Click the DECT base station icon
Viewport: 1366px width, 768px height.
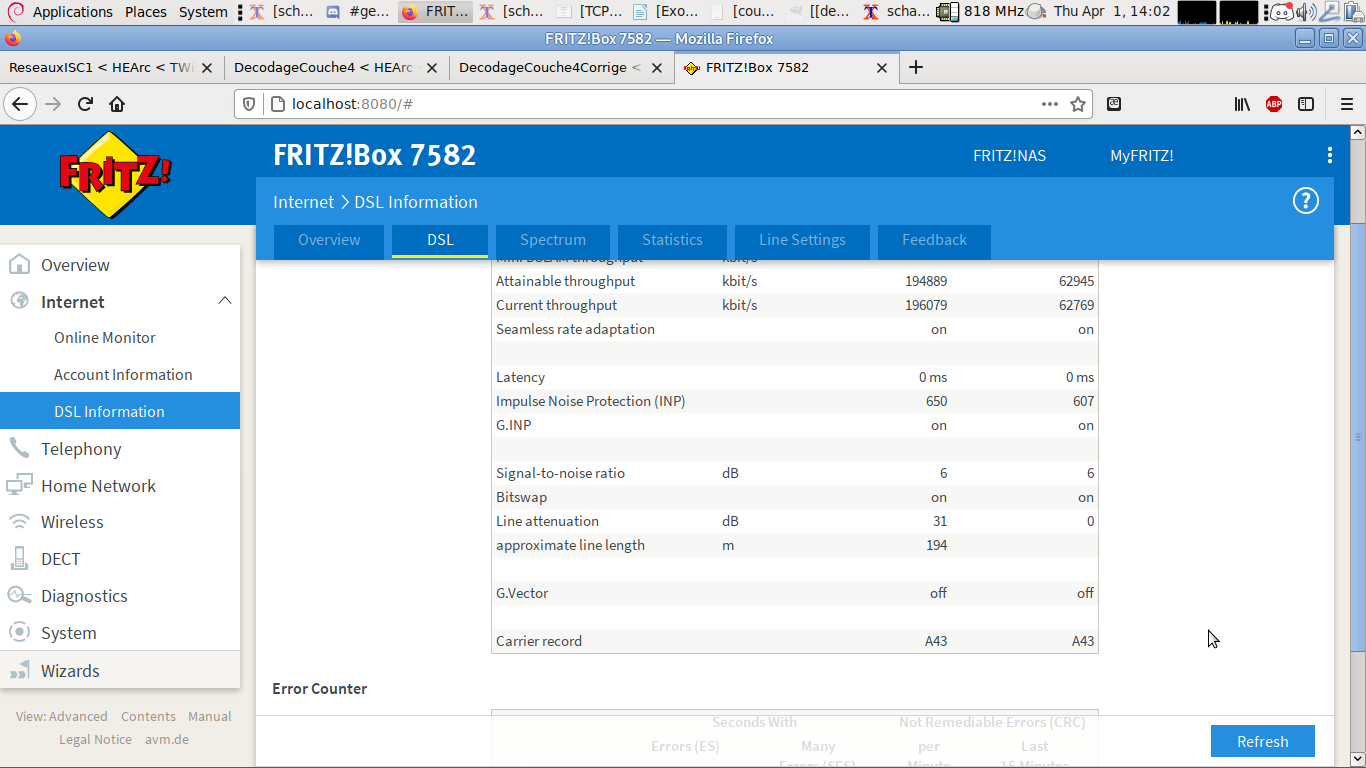coord(19,558)
